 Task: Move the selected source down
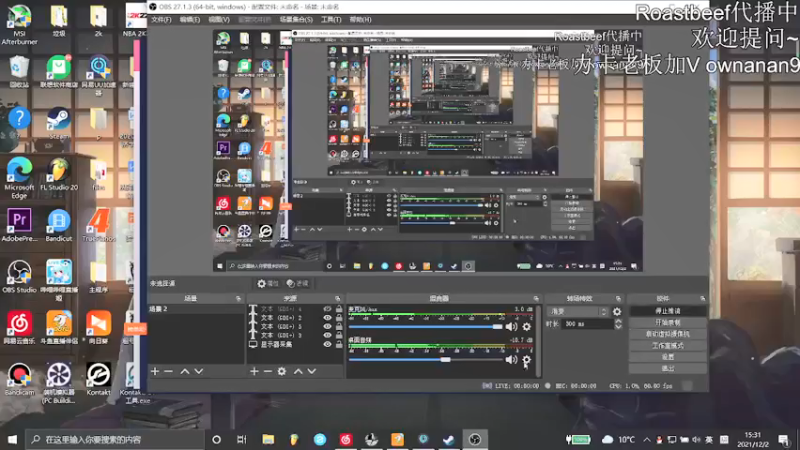tap(312, 371)
